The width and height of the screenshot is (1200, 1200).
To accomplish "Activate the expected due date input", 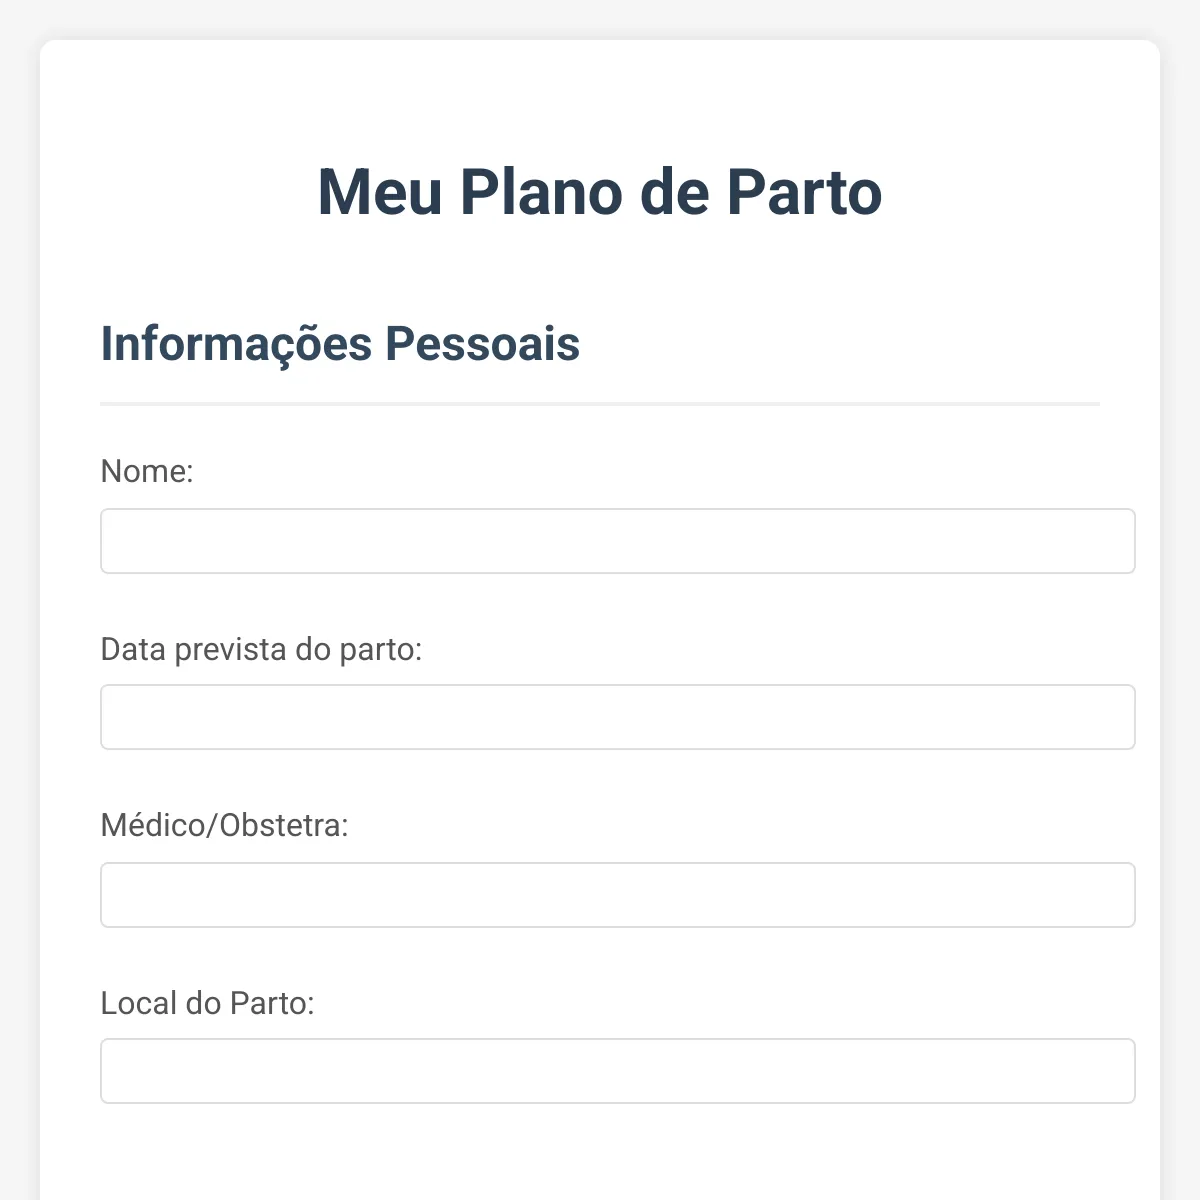I will coord(618,717).
